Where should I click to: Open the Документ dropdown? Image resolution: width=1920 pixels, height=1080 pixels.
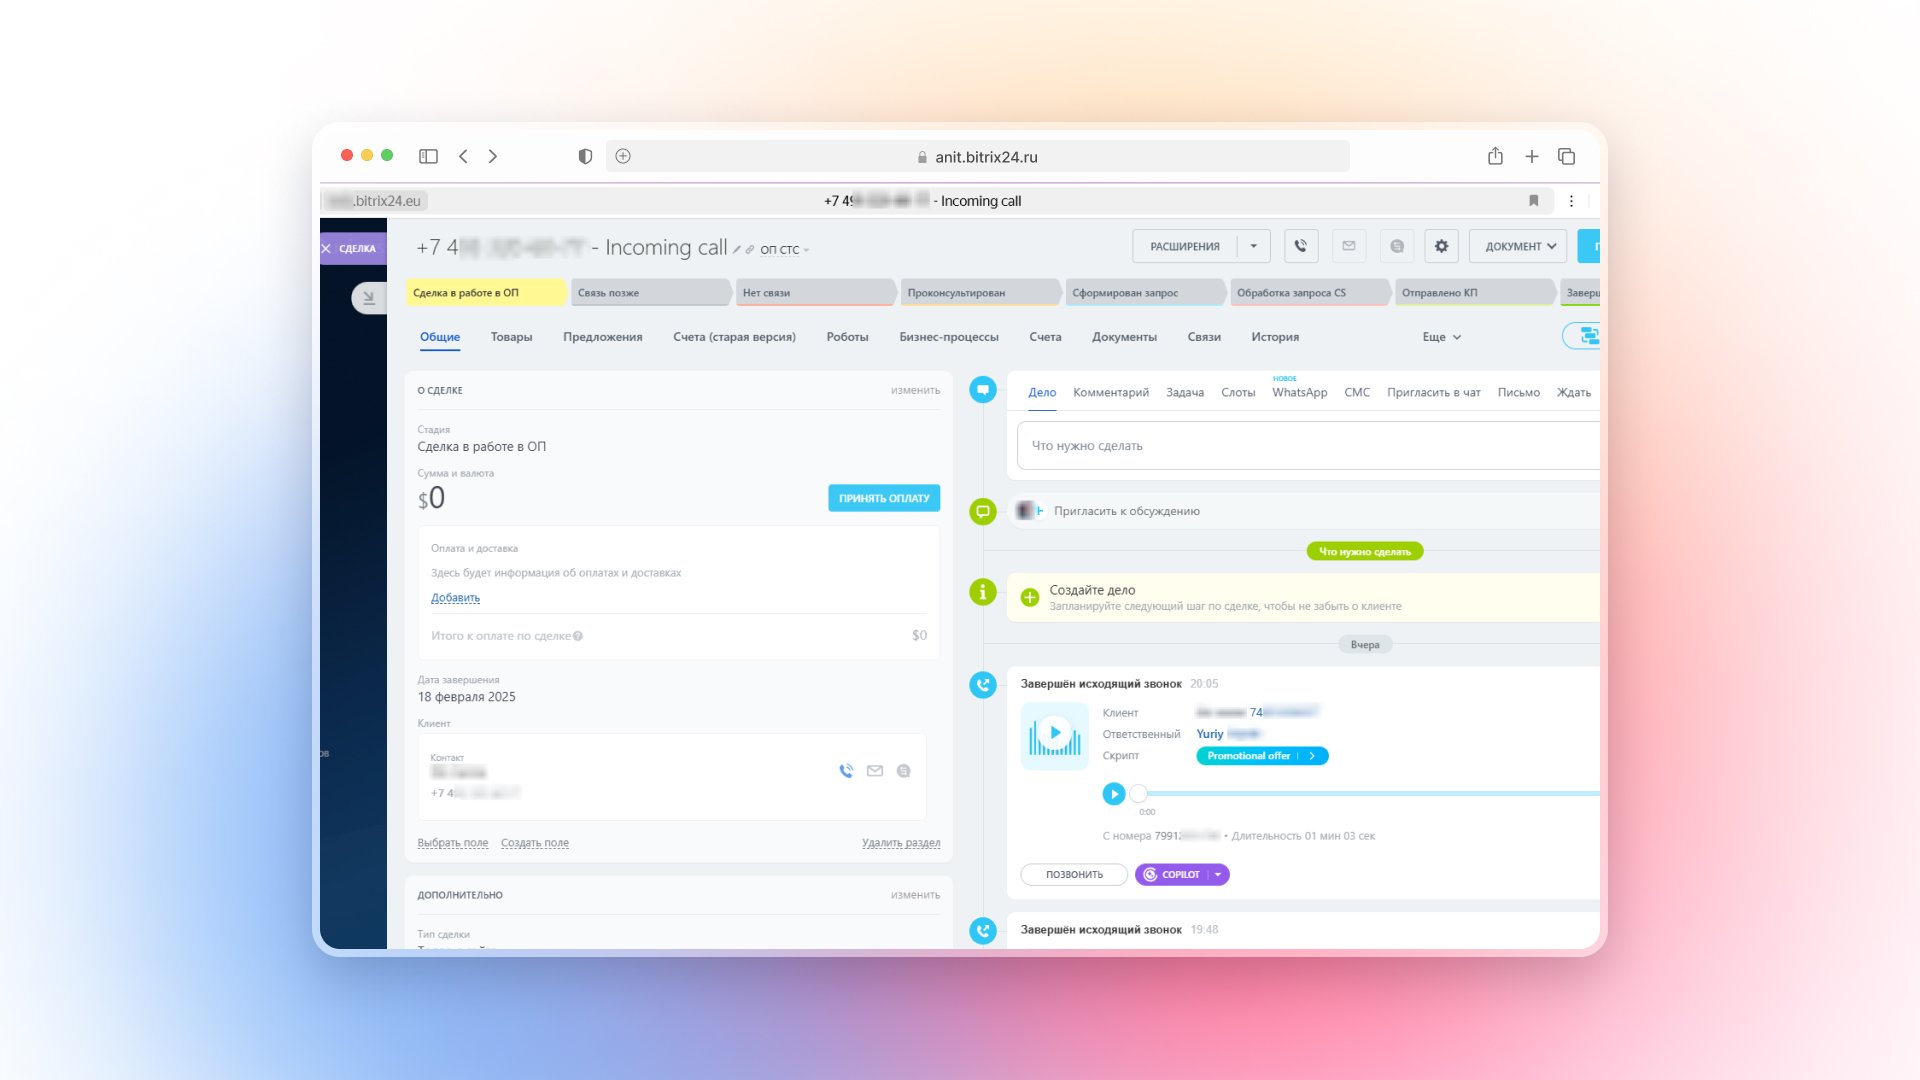(x=1519, y=246)
